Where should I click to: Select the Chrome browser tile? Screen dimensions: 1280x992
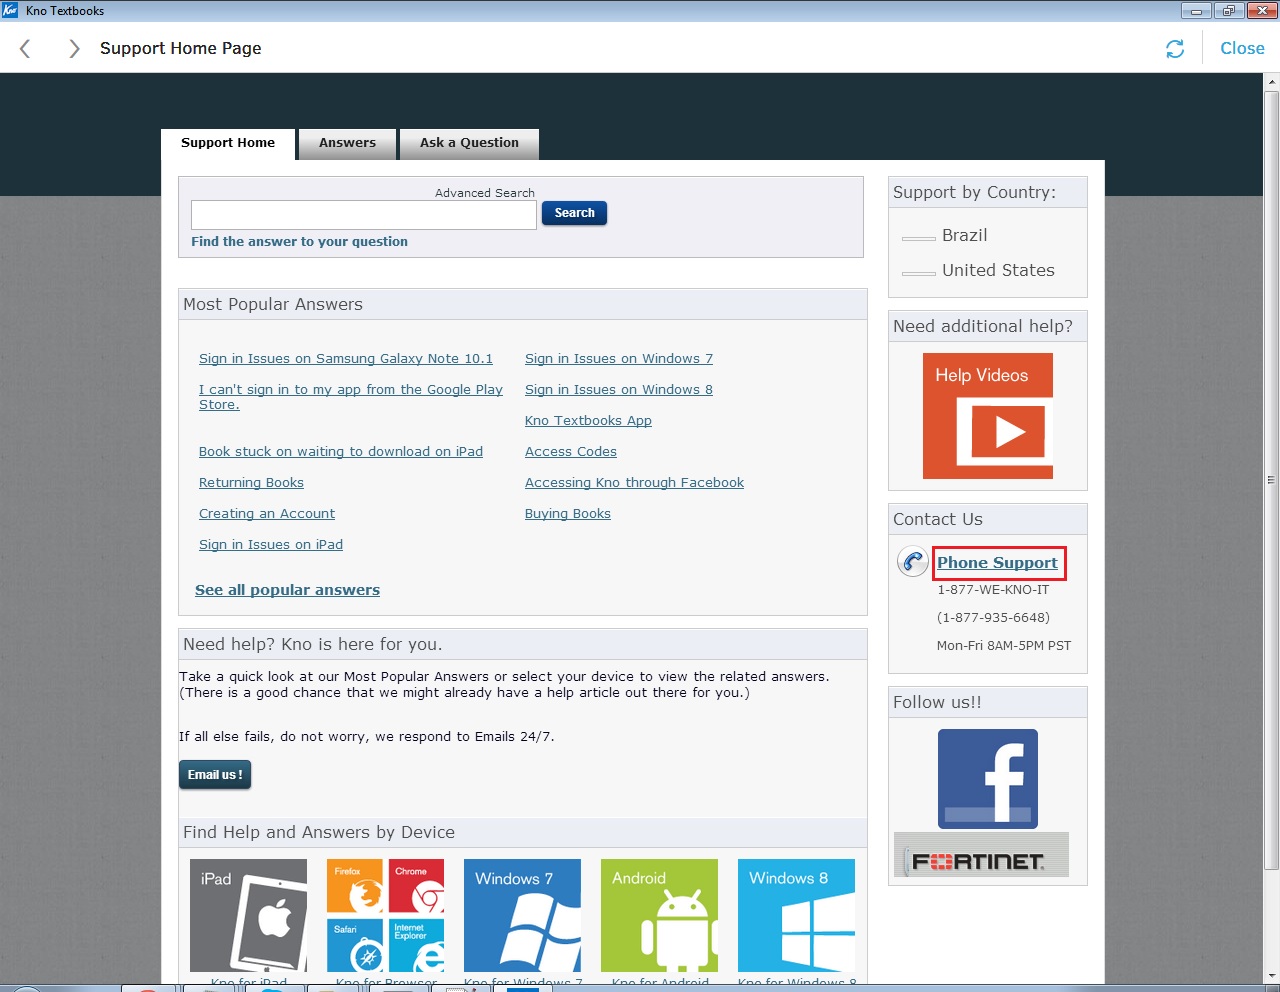(x=416, y=886)
